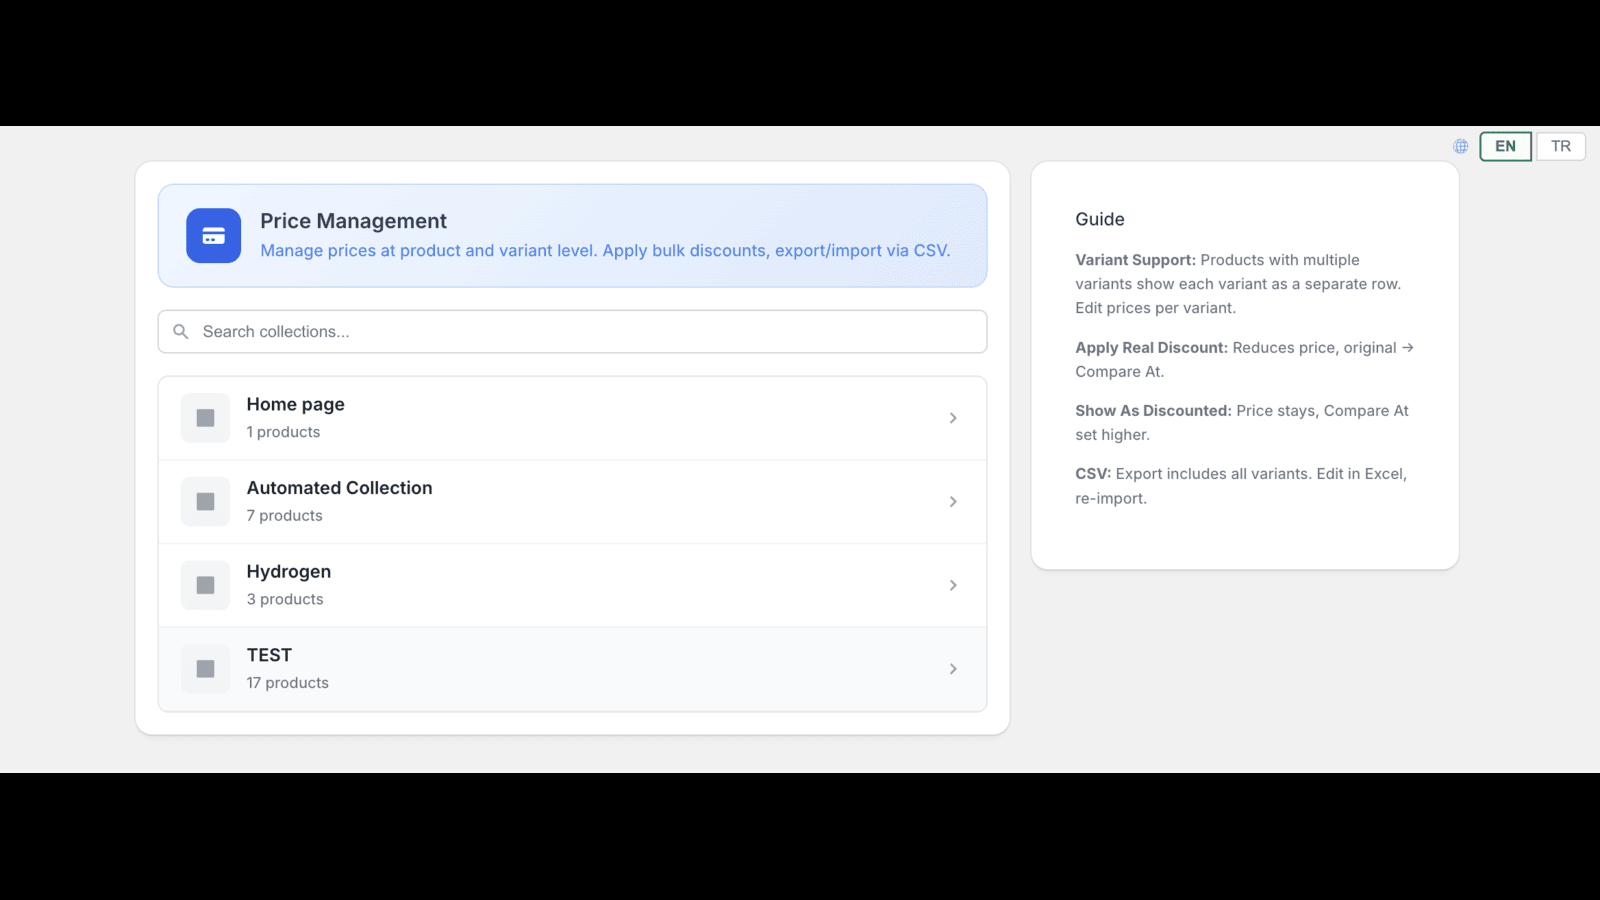Click the Home page collection thumbnail
The height and width of the screenshot is (900, 1600).
[206, 418]
